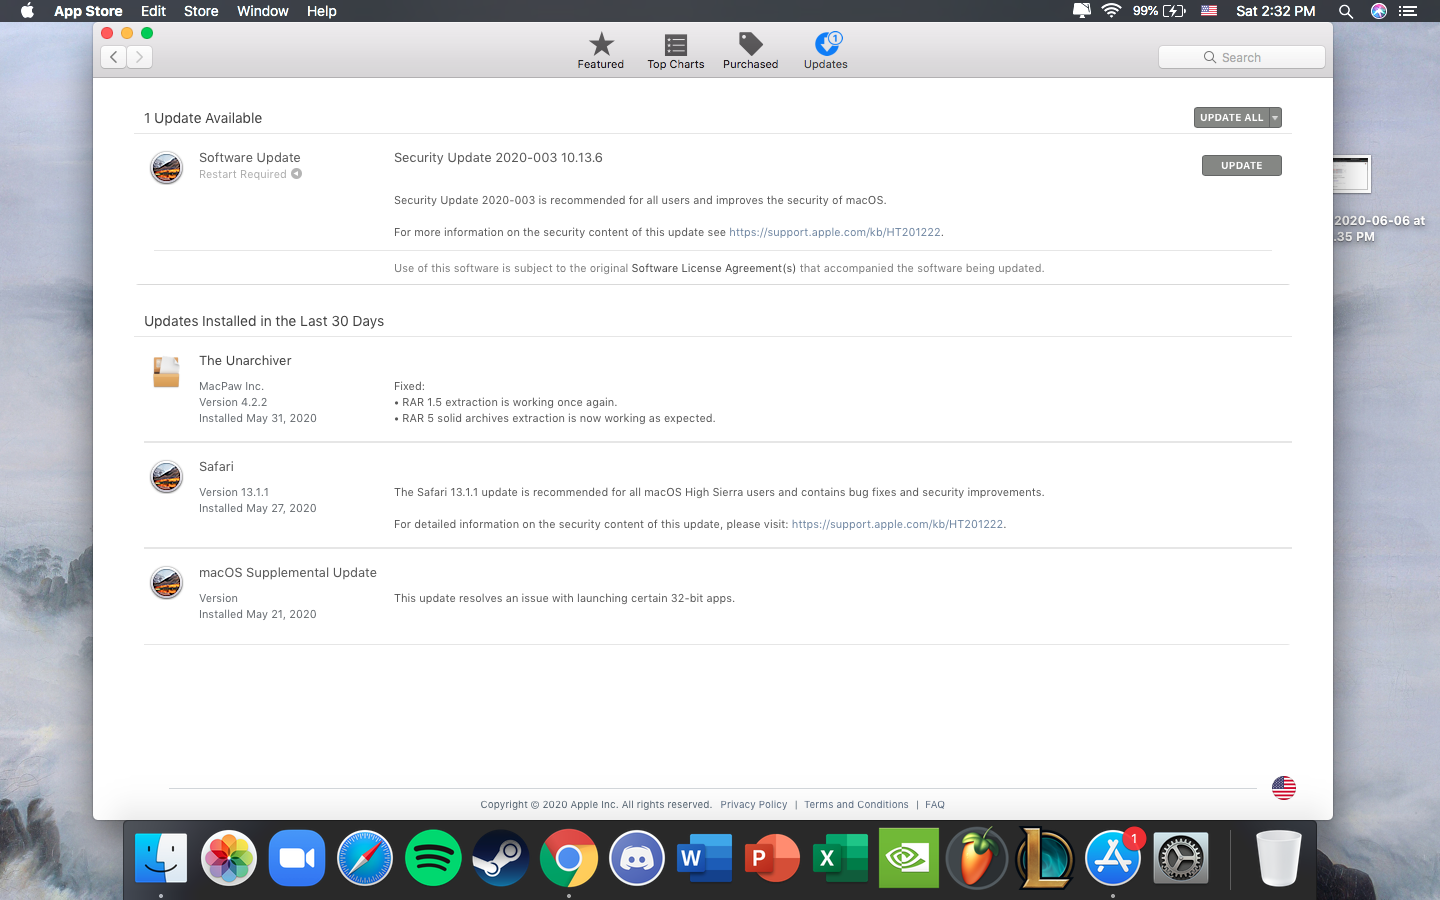Open Safari from the Dock
1440x900 pixels.
coord(365,858)
